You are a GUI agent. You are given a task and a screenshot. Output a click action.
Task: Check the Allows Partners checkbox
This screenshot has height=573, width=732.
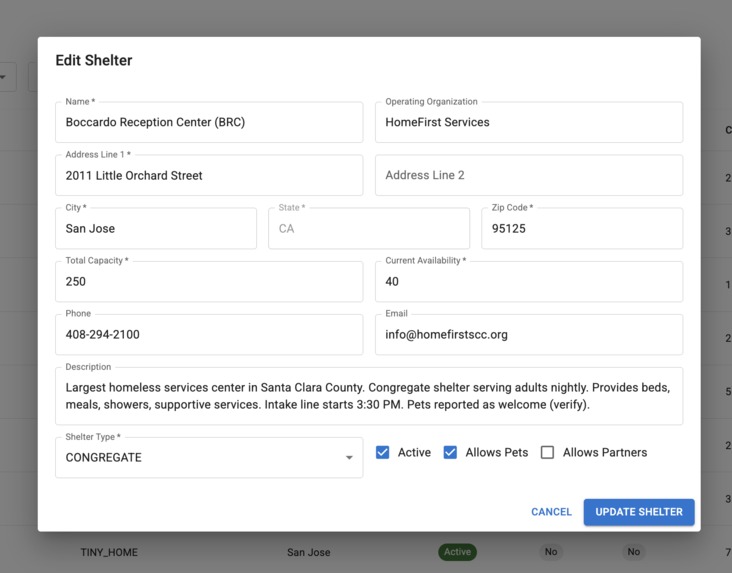pyautogui.click(x=547, y=453)
